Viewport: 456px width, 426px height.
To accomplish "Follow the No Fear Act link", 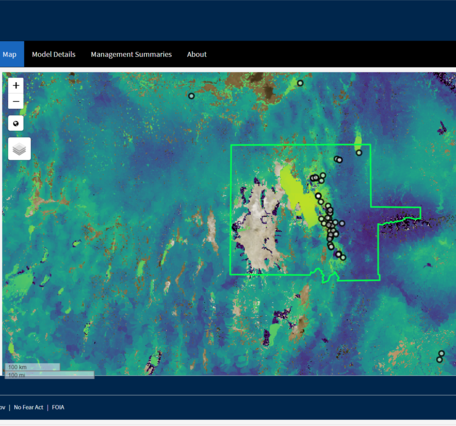I will click(x=28, y=407).
